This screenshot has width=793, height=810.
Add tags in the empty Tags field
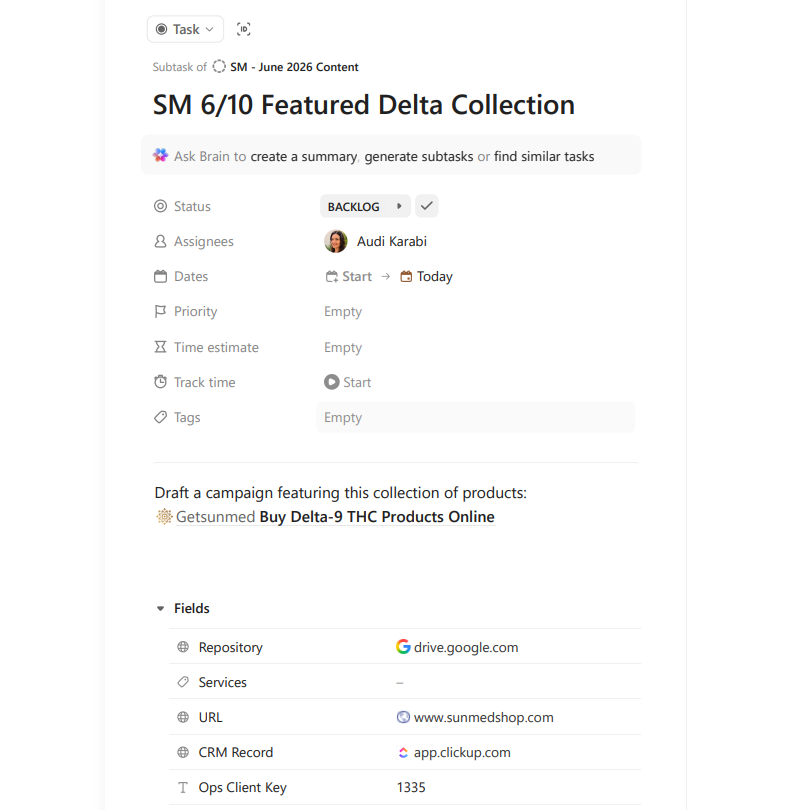click(475, 417)
